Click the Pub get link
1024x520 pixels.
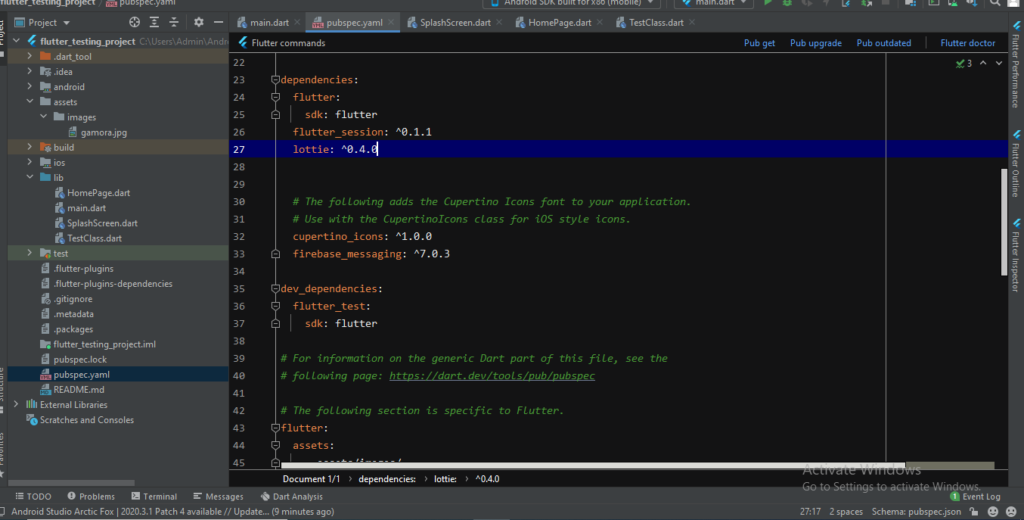tap(760, 43)
